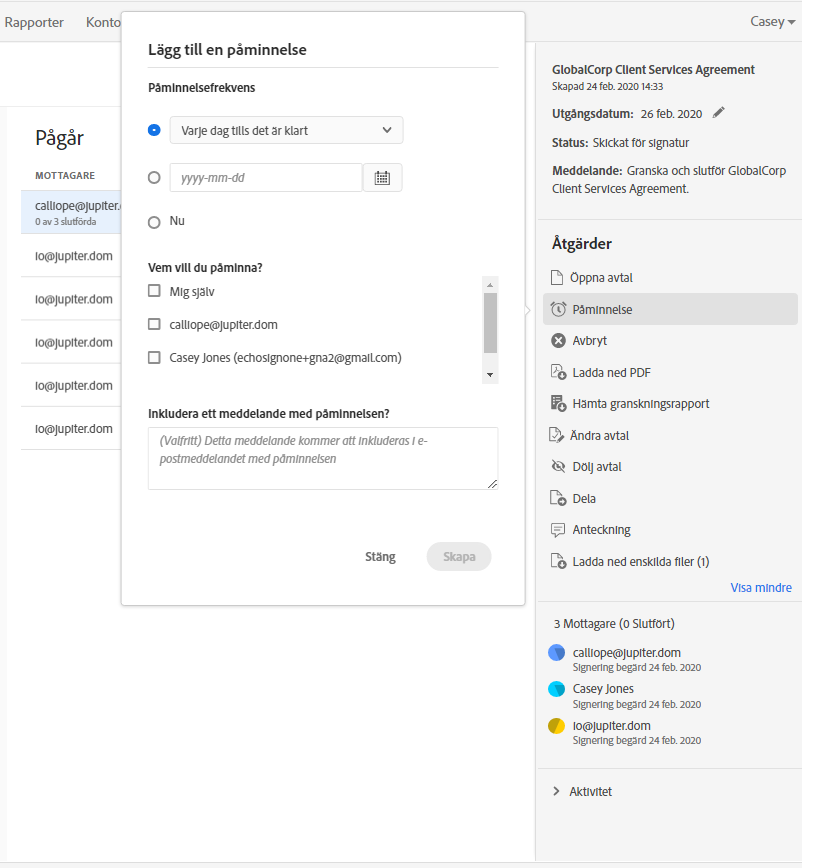Click the reminder message text area
This screenshot has width=830, height=868.
point(322,459)
